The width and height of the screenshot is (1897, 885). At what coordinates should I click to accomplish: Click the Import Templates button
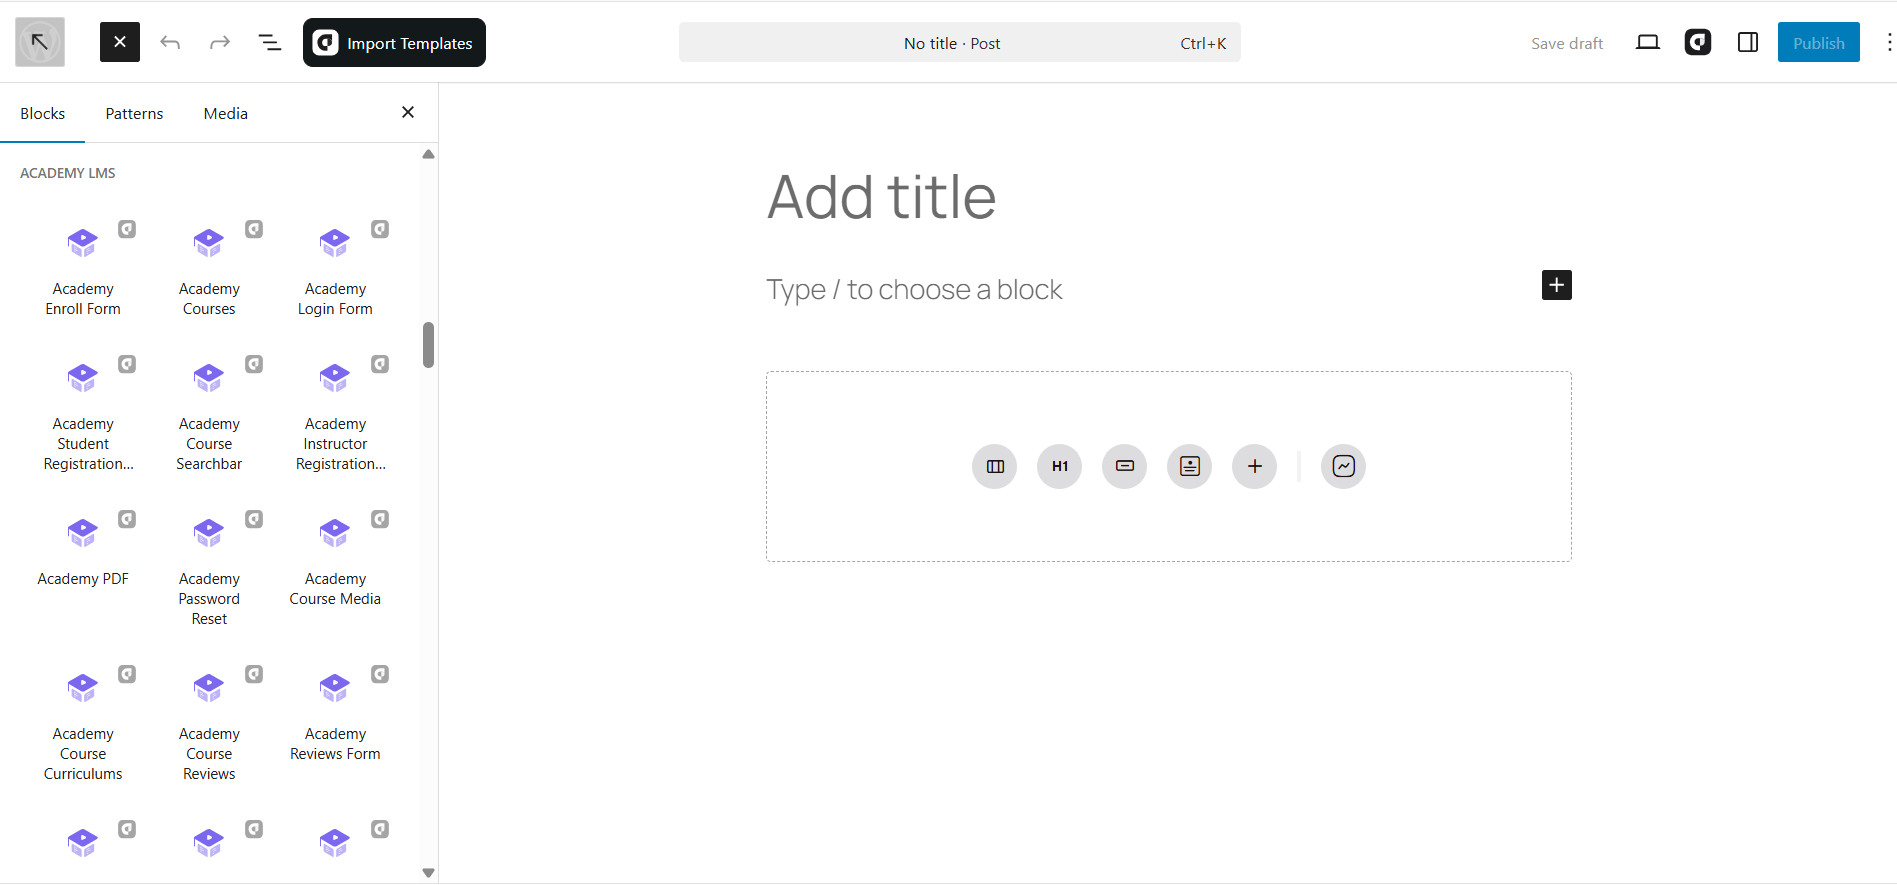point(394,43)
